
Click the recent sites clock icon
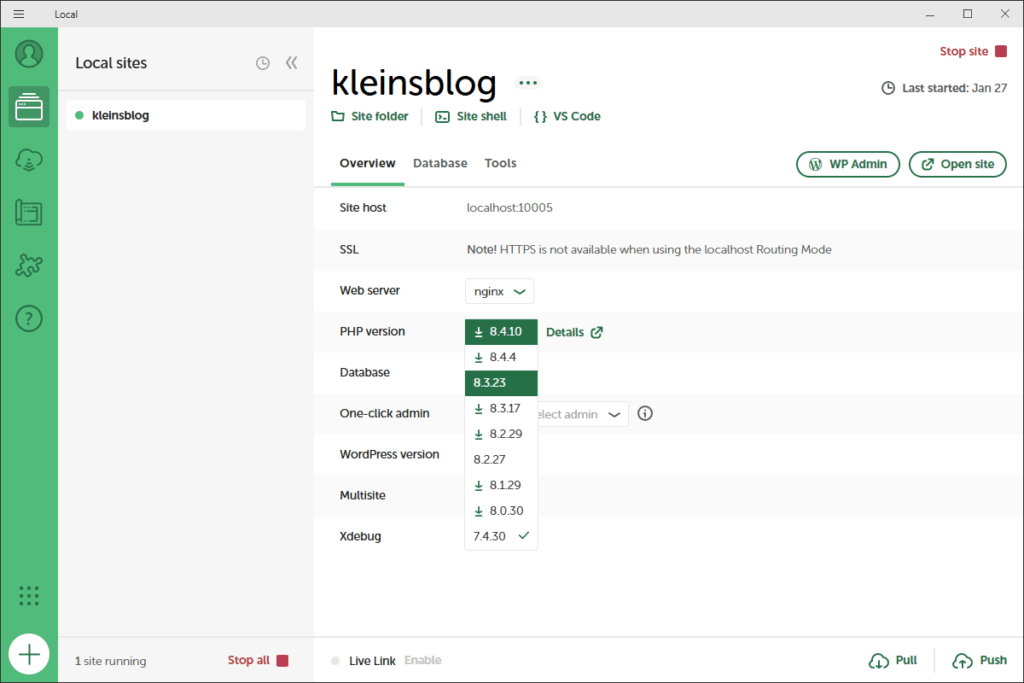pos(262,63)
